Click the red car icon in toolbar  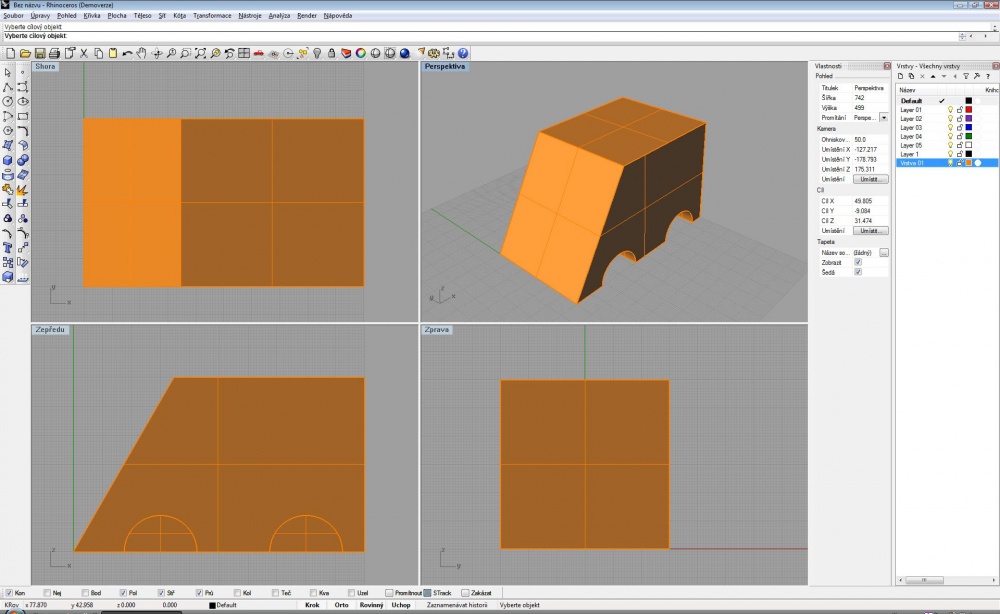[x=258, y=54]
